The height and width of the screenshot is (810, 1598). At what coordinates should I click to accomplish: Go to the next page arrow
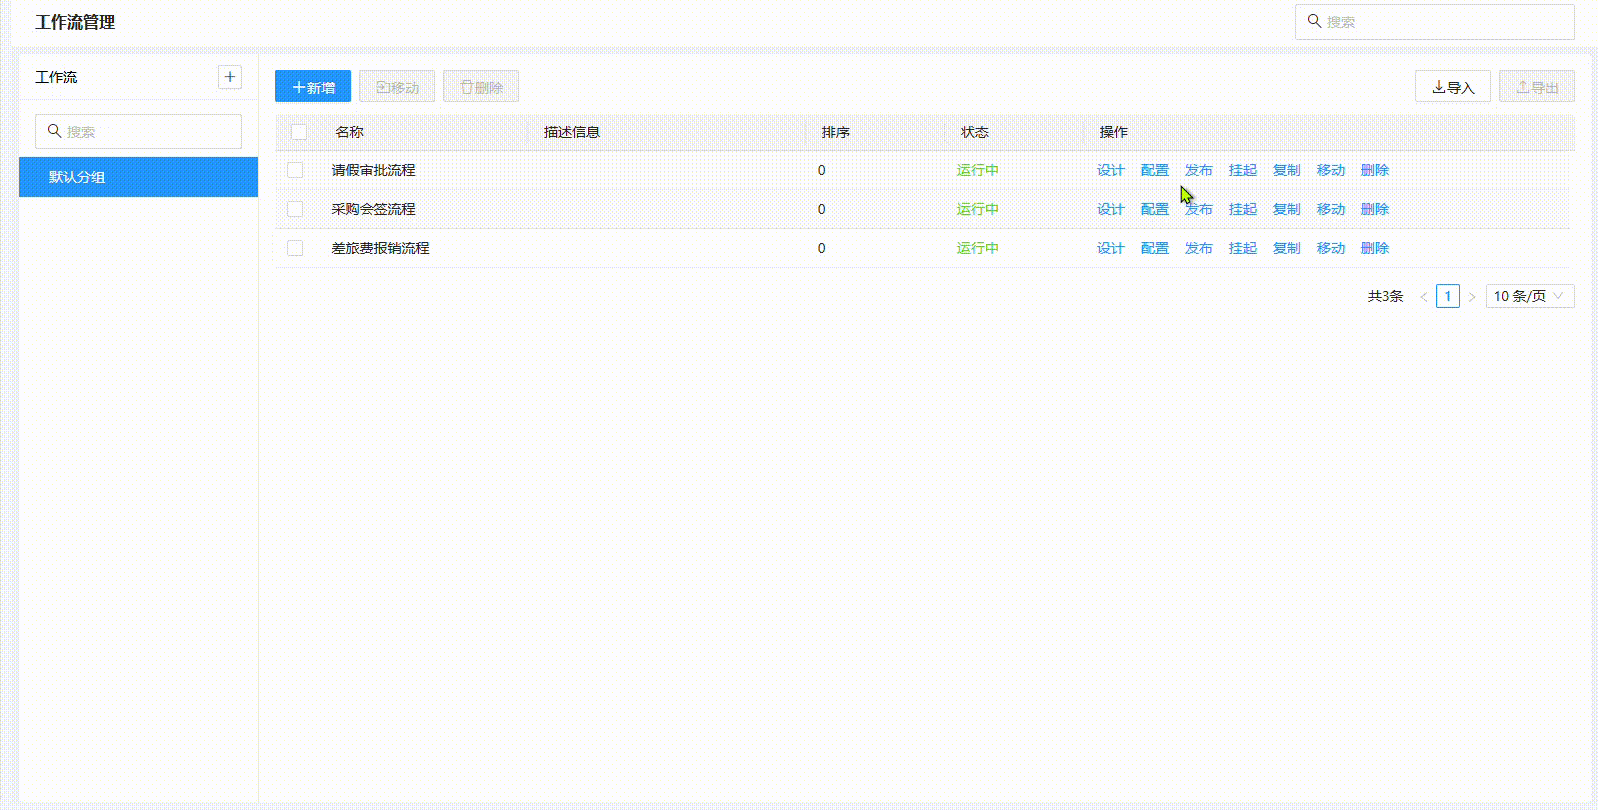tap(1471, 296)
